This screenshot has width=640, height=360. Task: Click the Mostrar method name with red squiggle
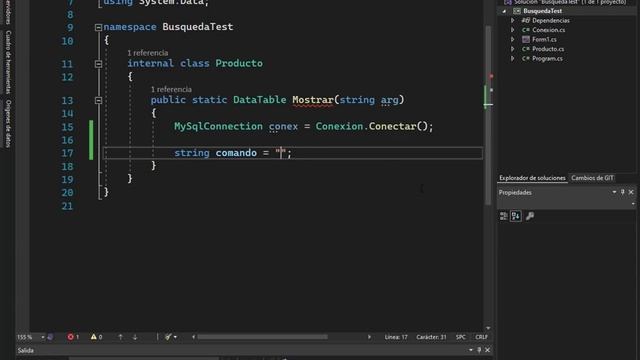coord(313,100)
